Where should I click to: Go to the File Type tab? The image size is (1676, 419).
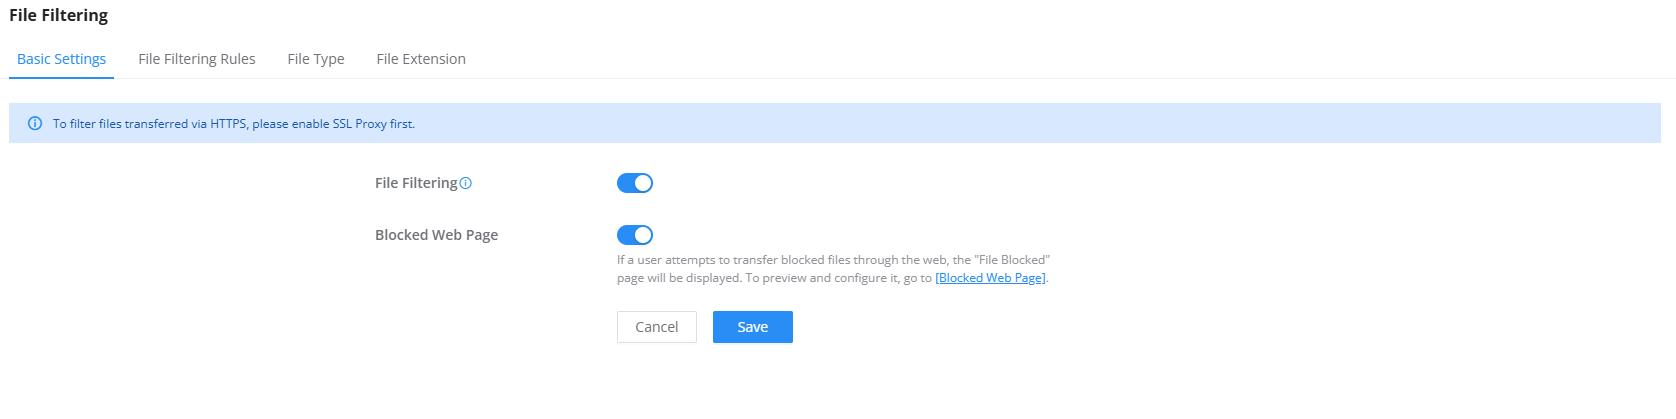(316, 59)
